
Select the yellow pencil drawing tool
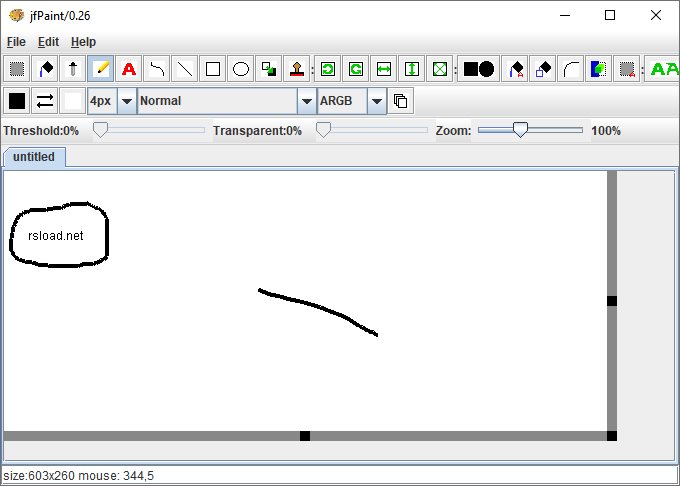click(101, 69)
